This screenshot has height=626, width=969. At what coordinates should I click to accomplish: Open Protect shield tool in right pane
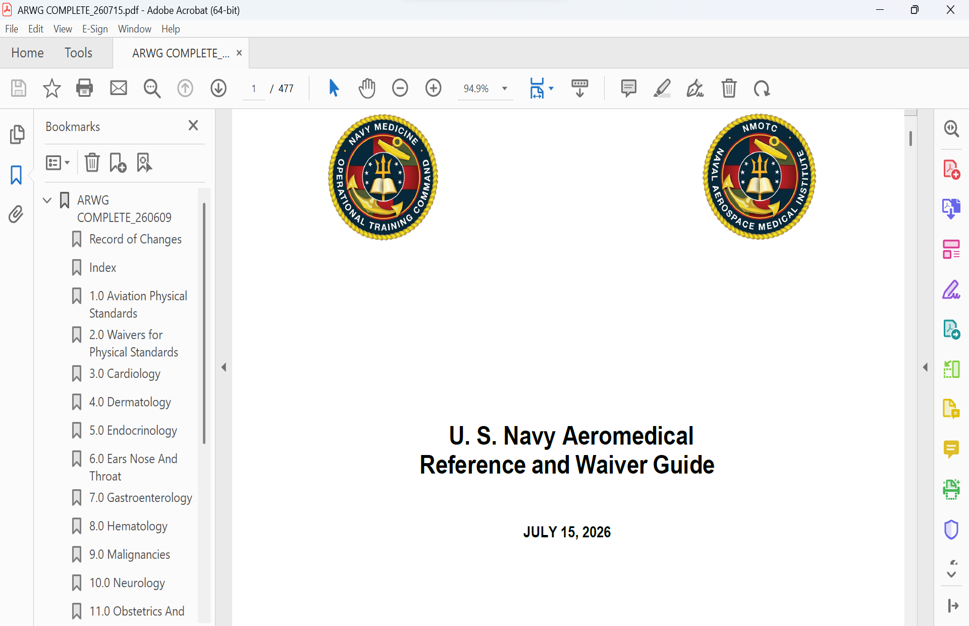(x=952, y=530)
